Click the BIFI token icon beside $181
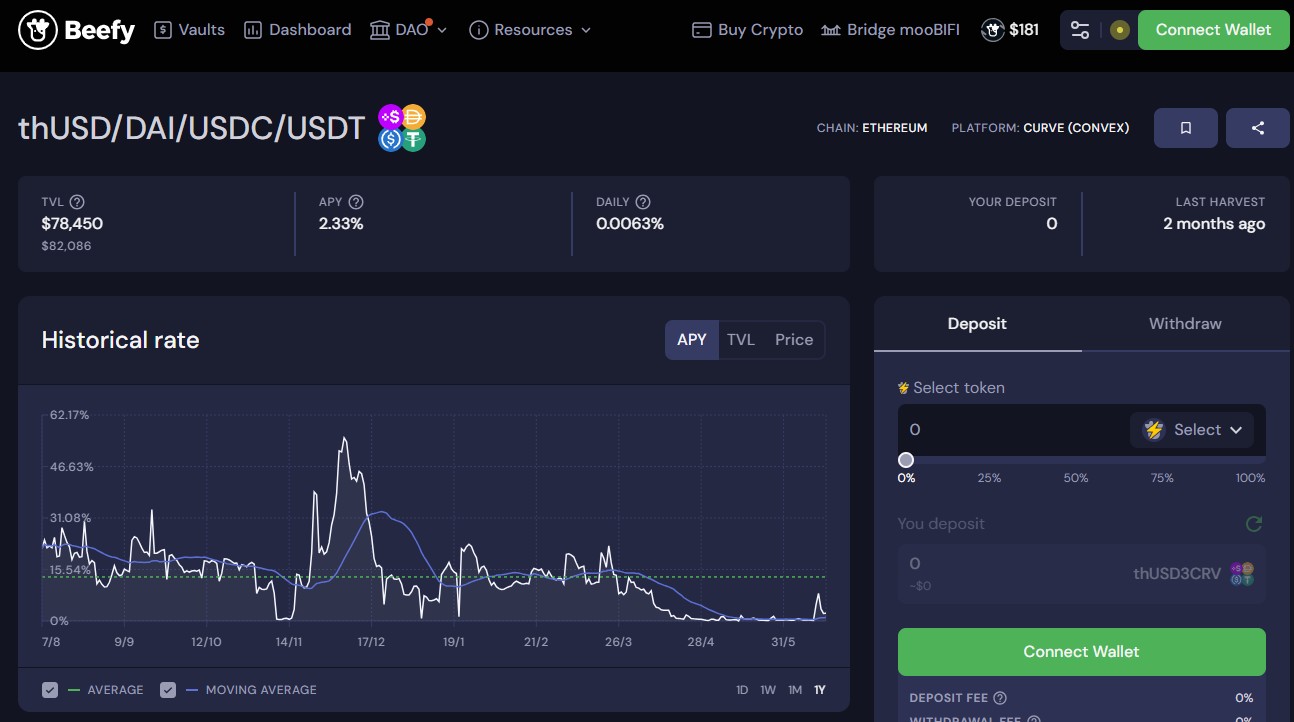The image size is (1294, 722). coord(992,30)
